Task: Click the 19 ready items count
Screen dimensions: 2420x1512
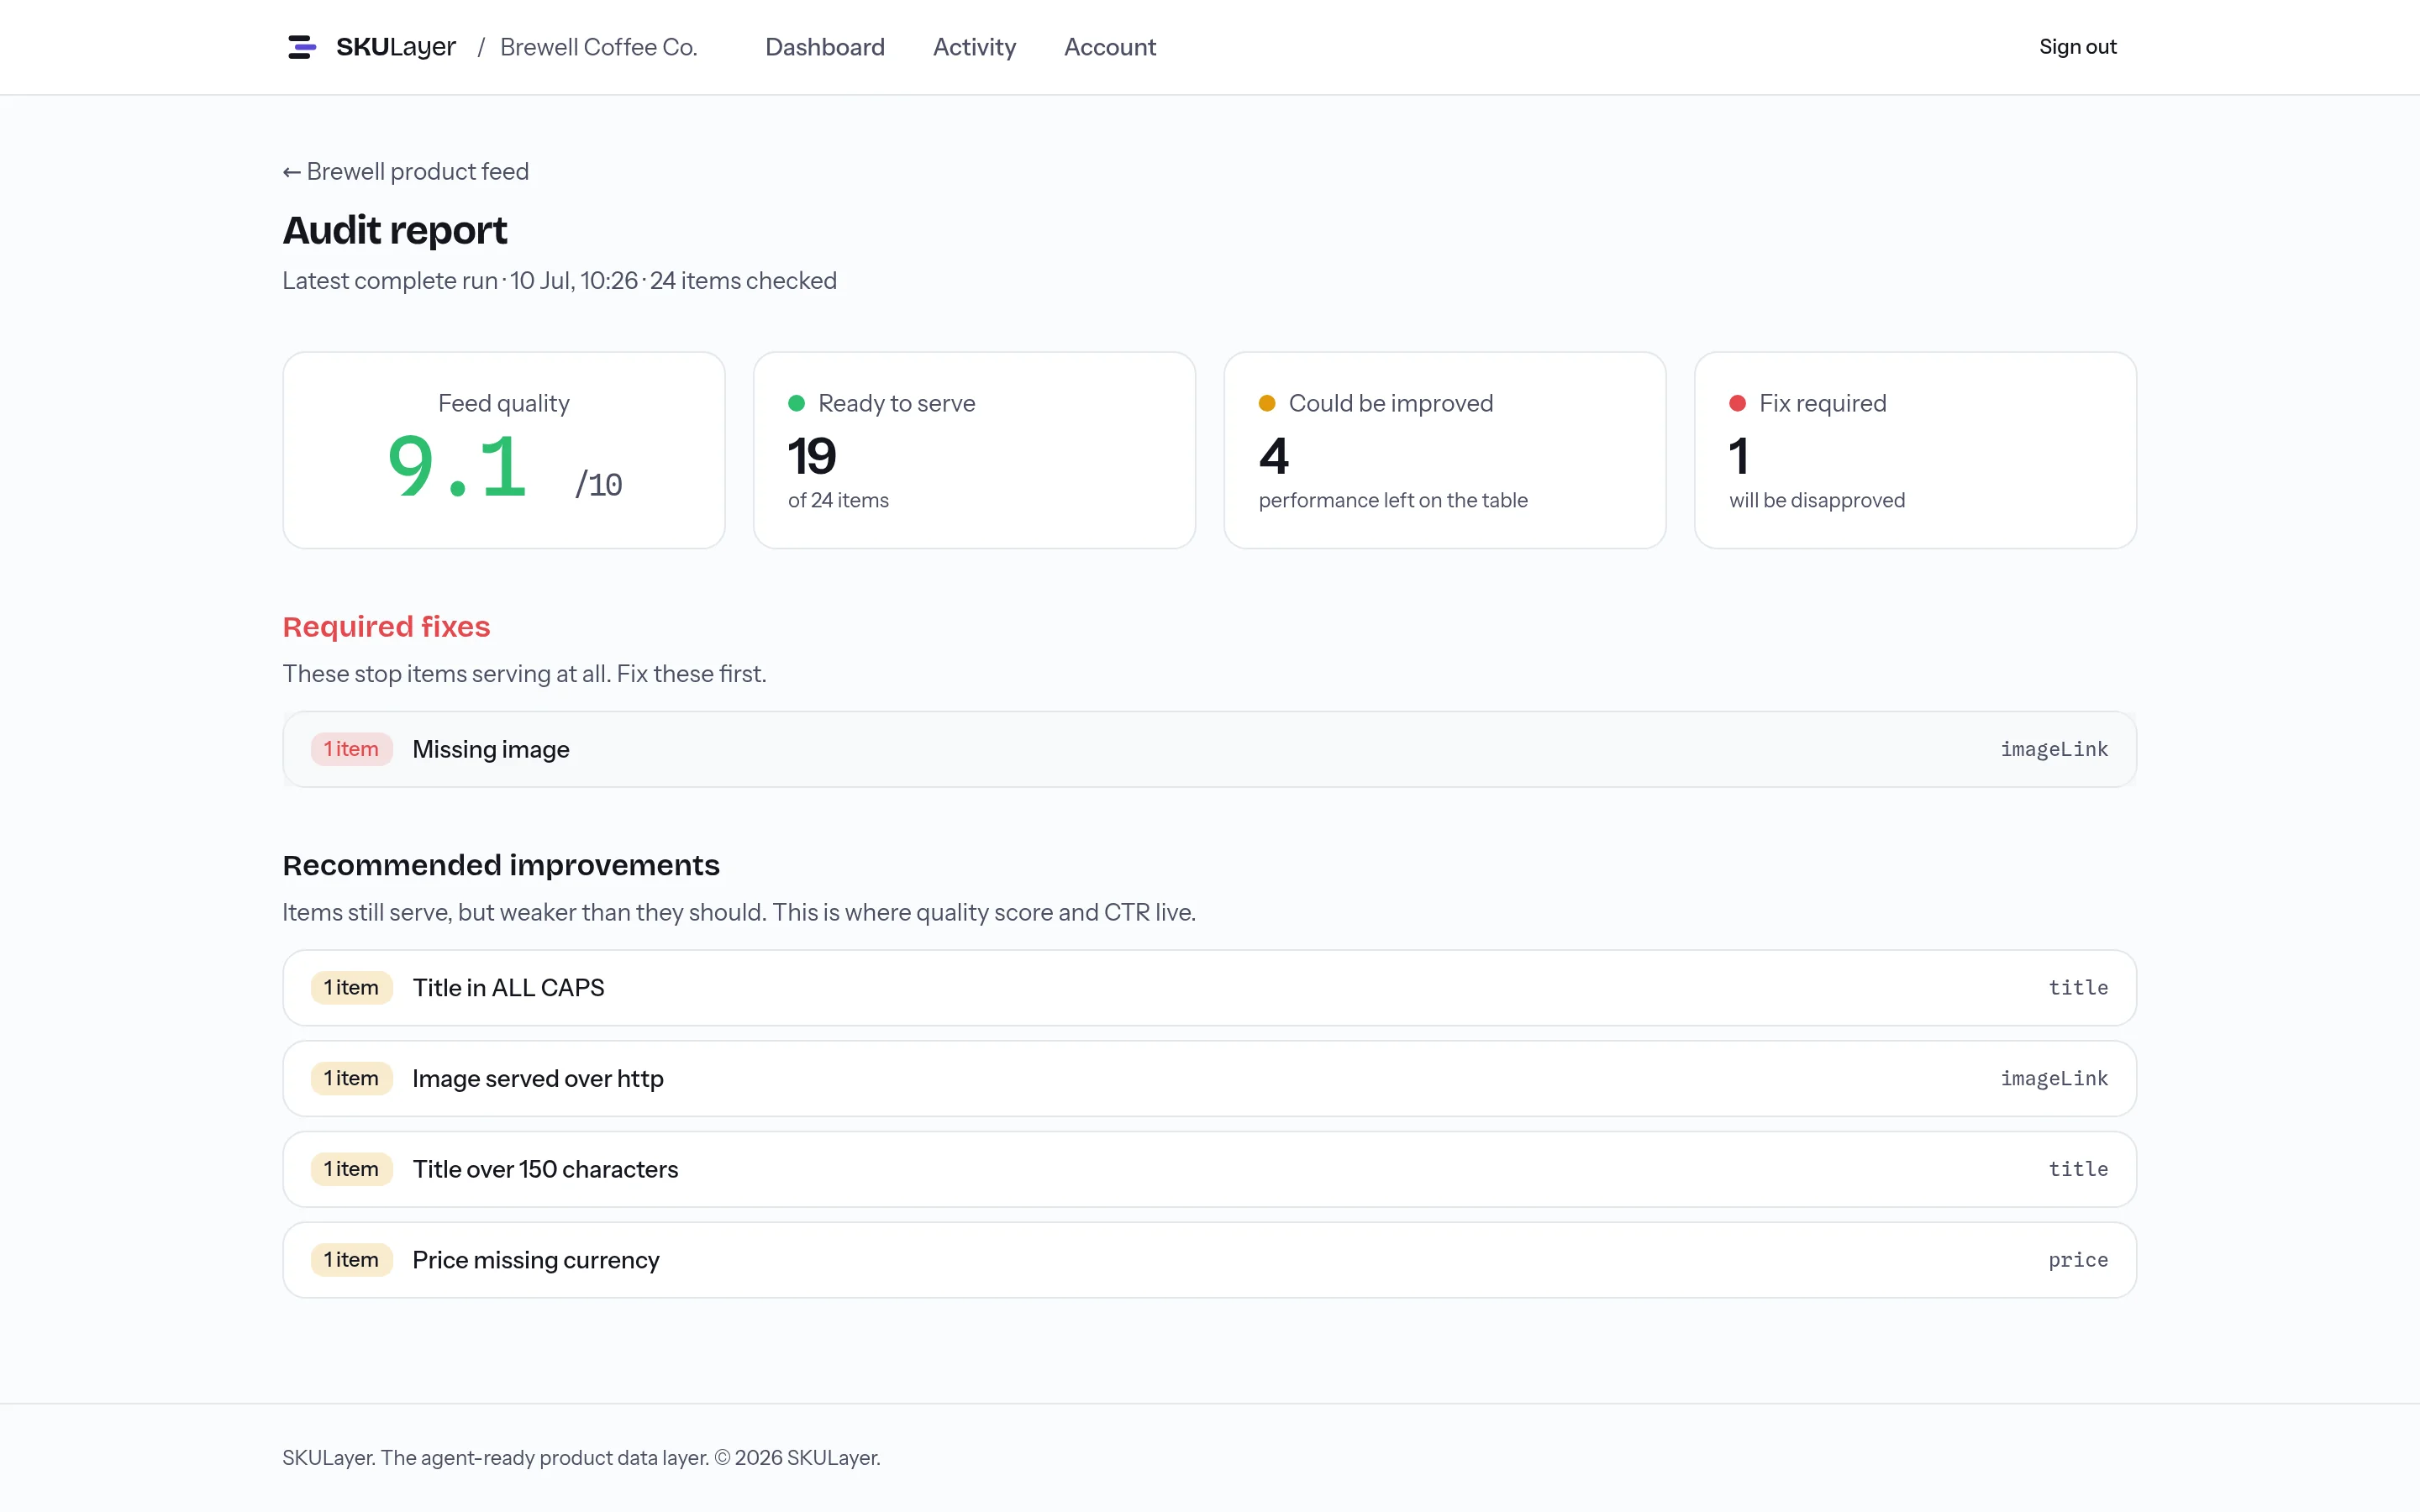Action: coord(812,456)
